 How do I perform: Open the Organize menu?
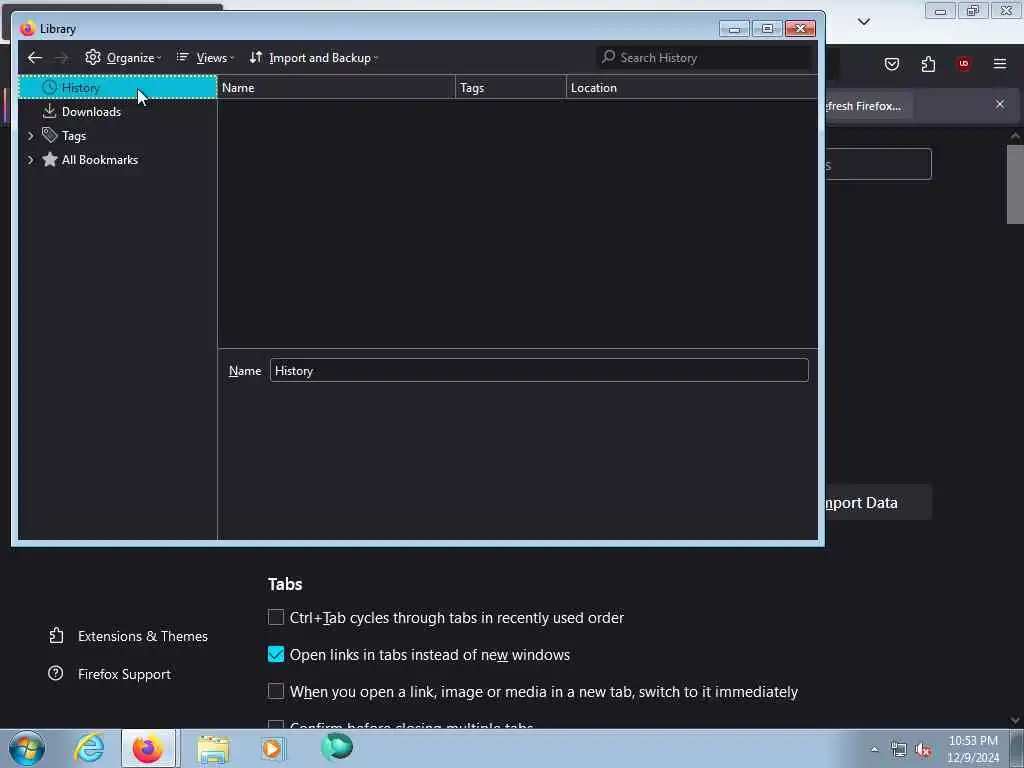123,57
